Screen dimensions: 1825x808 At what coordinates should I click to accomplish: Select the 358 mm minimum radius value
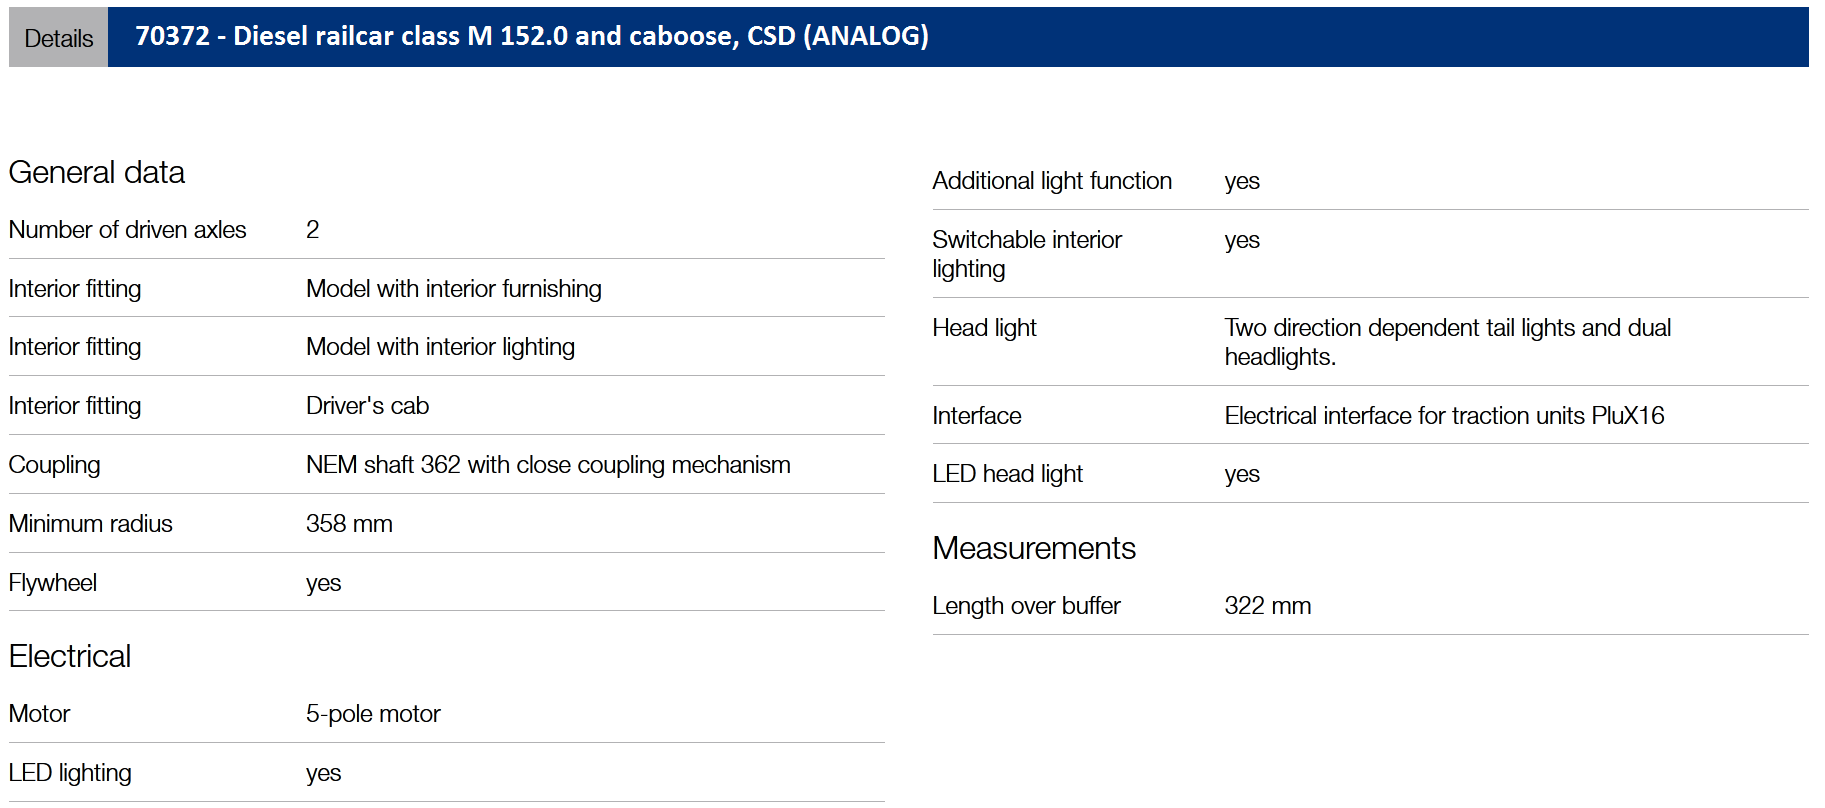click(x=349, y=524)
